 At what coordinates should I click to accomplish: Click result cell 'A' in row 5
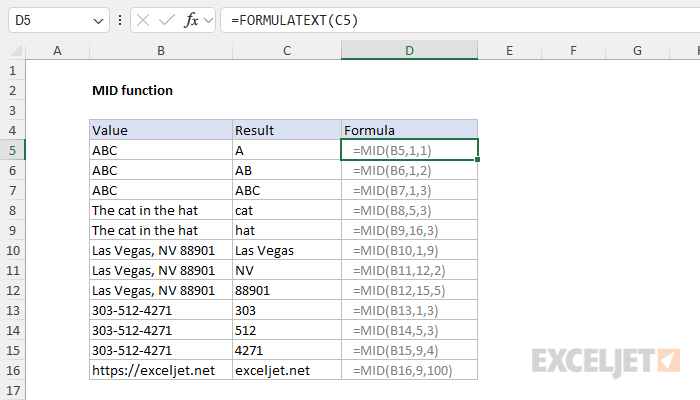[287, 150]
